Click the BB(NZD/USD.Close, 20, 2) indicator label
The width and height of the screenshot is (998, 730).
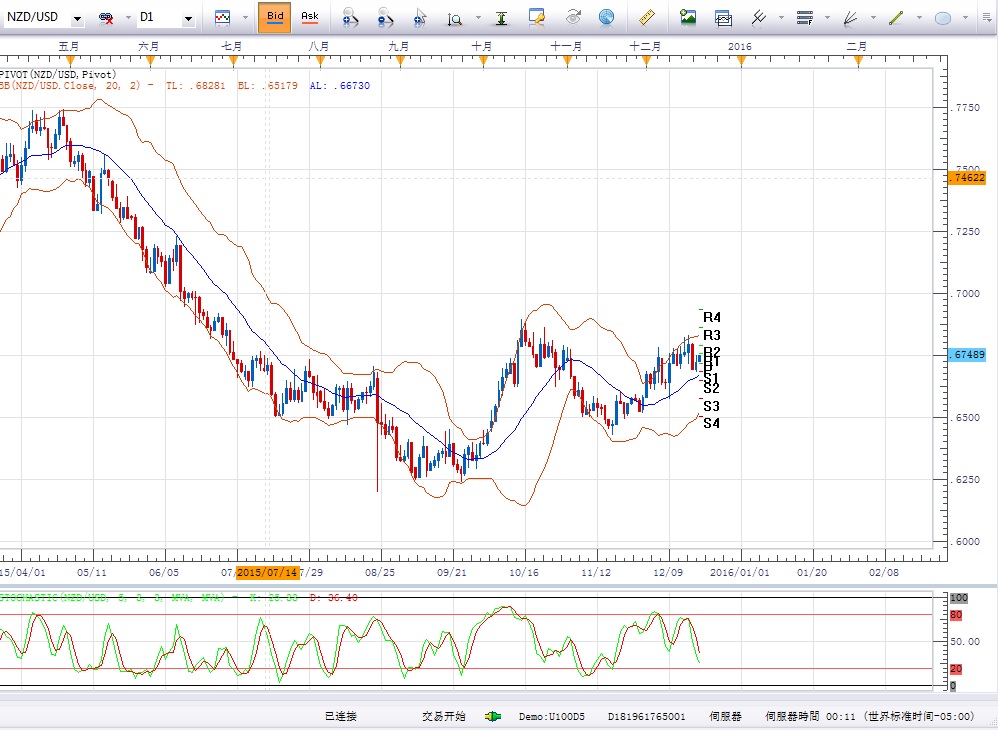pyautogui.click(x=75, y=86)
